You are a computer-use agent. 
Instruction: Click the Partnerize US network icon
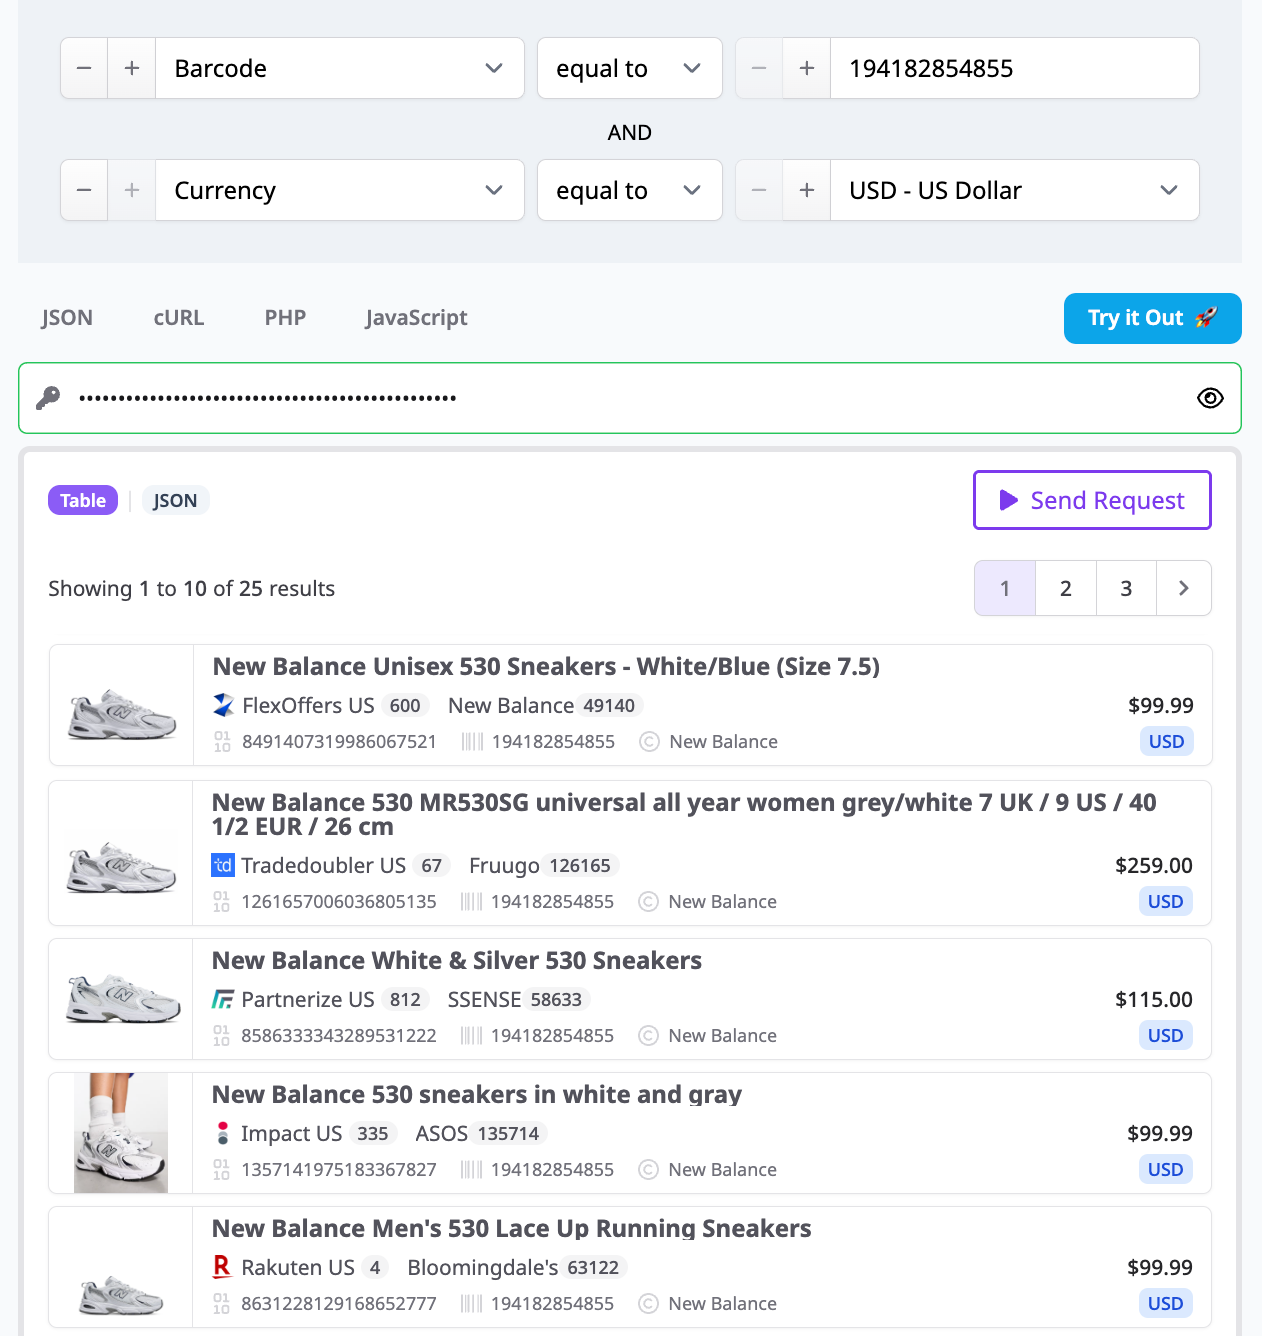[223, 999]
